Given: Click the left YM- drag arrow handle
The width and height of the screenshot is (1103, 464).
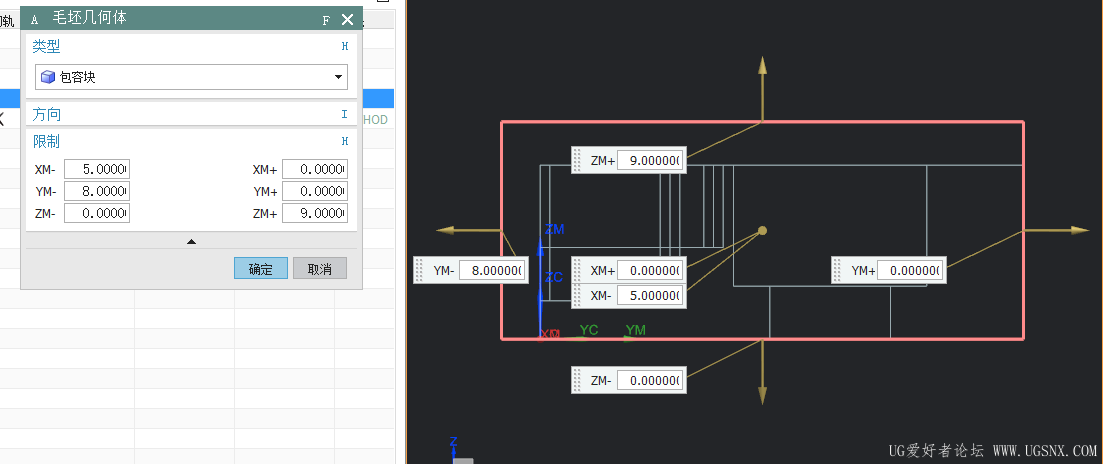Looking at the screenshot, I should [448, 231].
